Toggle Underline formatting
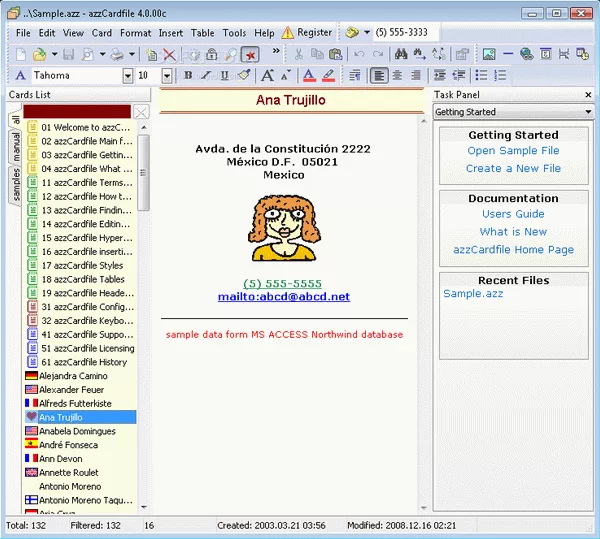 point(225,75)
